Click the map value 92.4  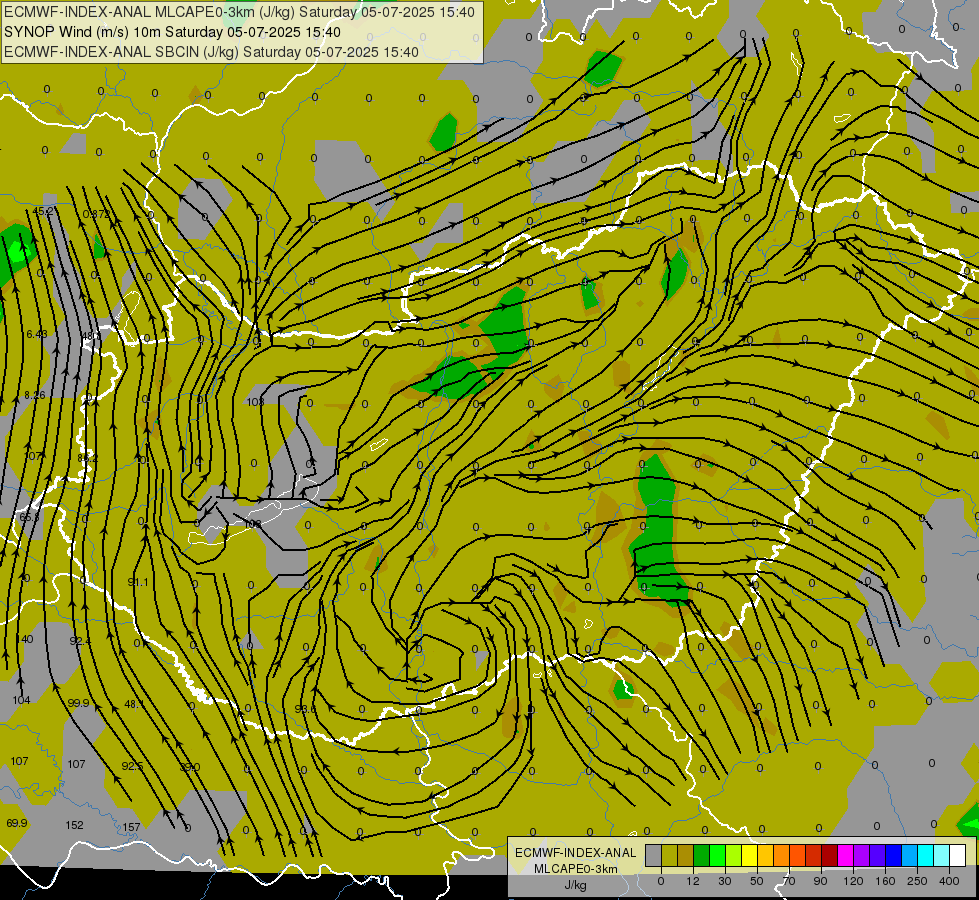coord(80,641)
